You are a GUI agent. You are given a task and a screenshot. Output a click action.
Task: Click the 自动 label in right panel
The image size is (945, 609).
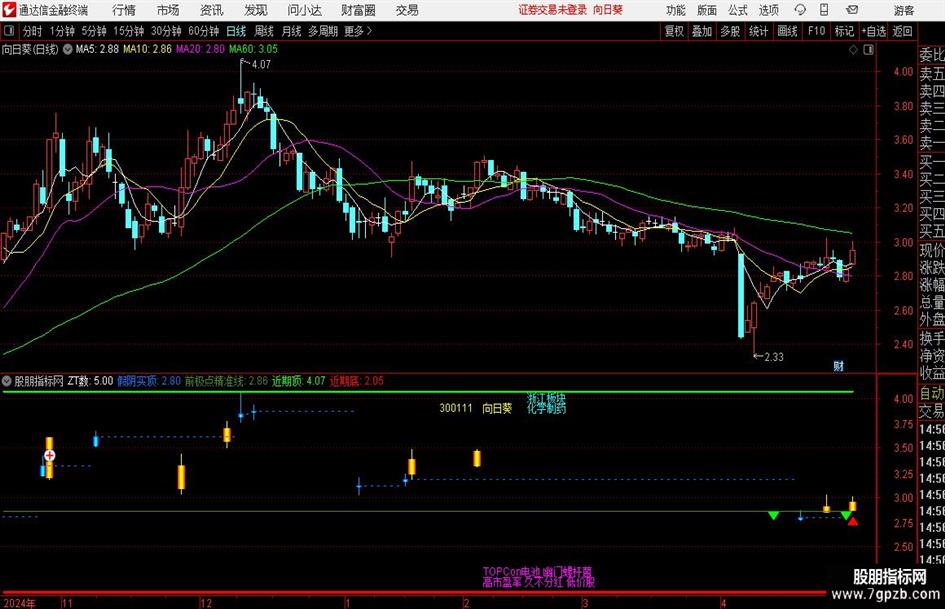tap(932, 393)
